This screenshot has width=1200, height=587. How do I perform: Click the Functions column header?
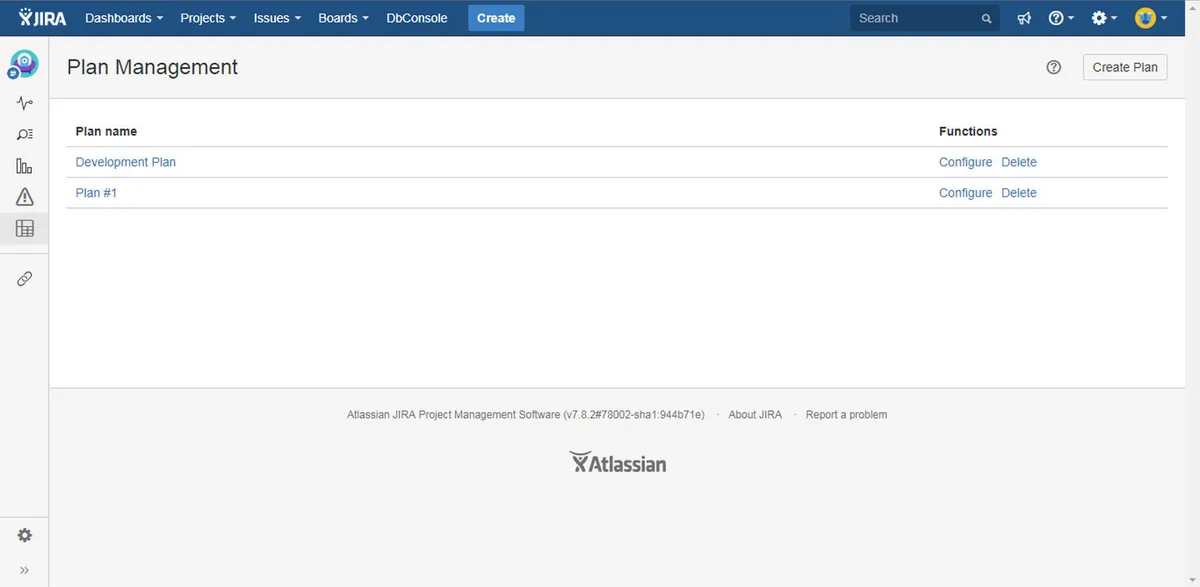coord(968,131)
